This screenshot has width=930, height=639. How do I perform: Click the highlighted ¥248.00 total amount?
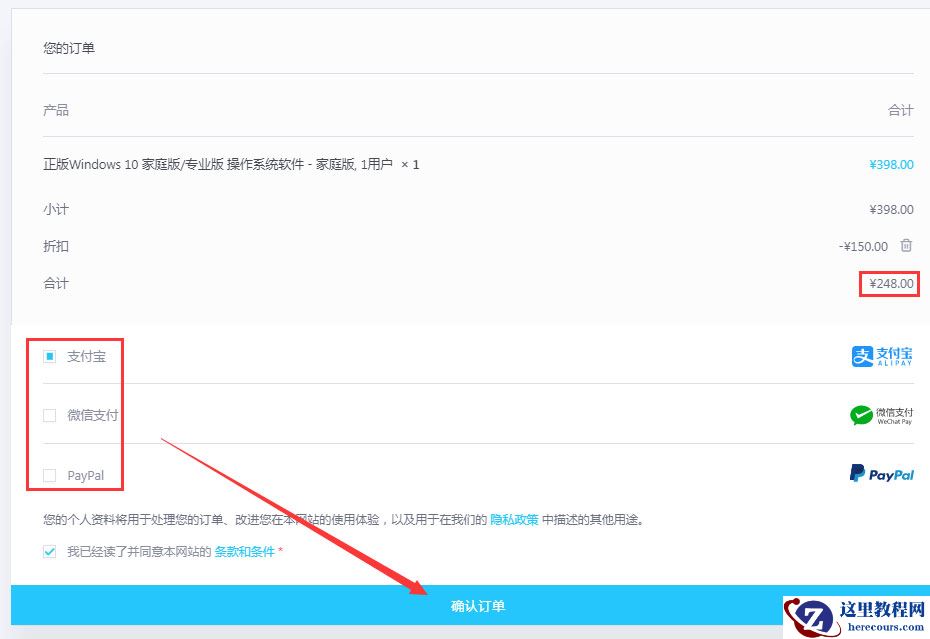[x=890, y=284]
